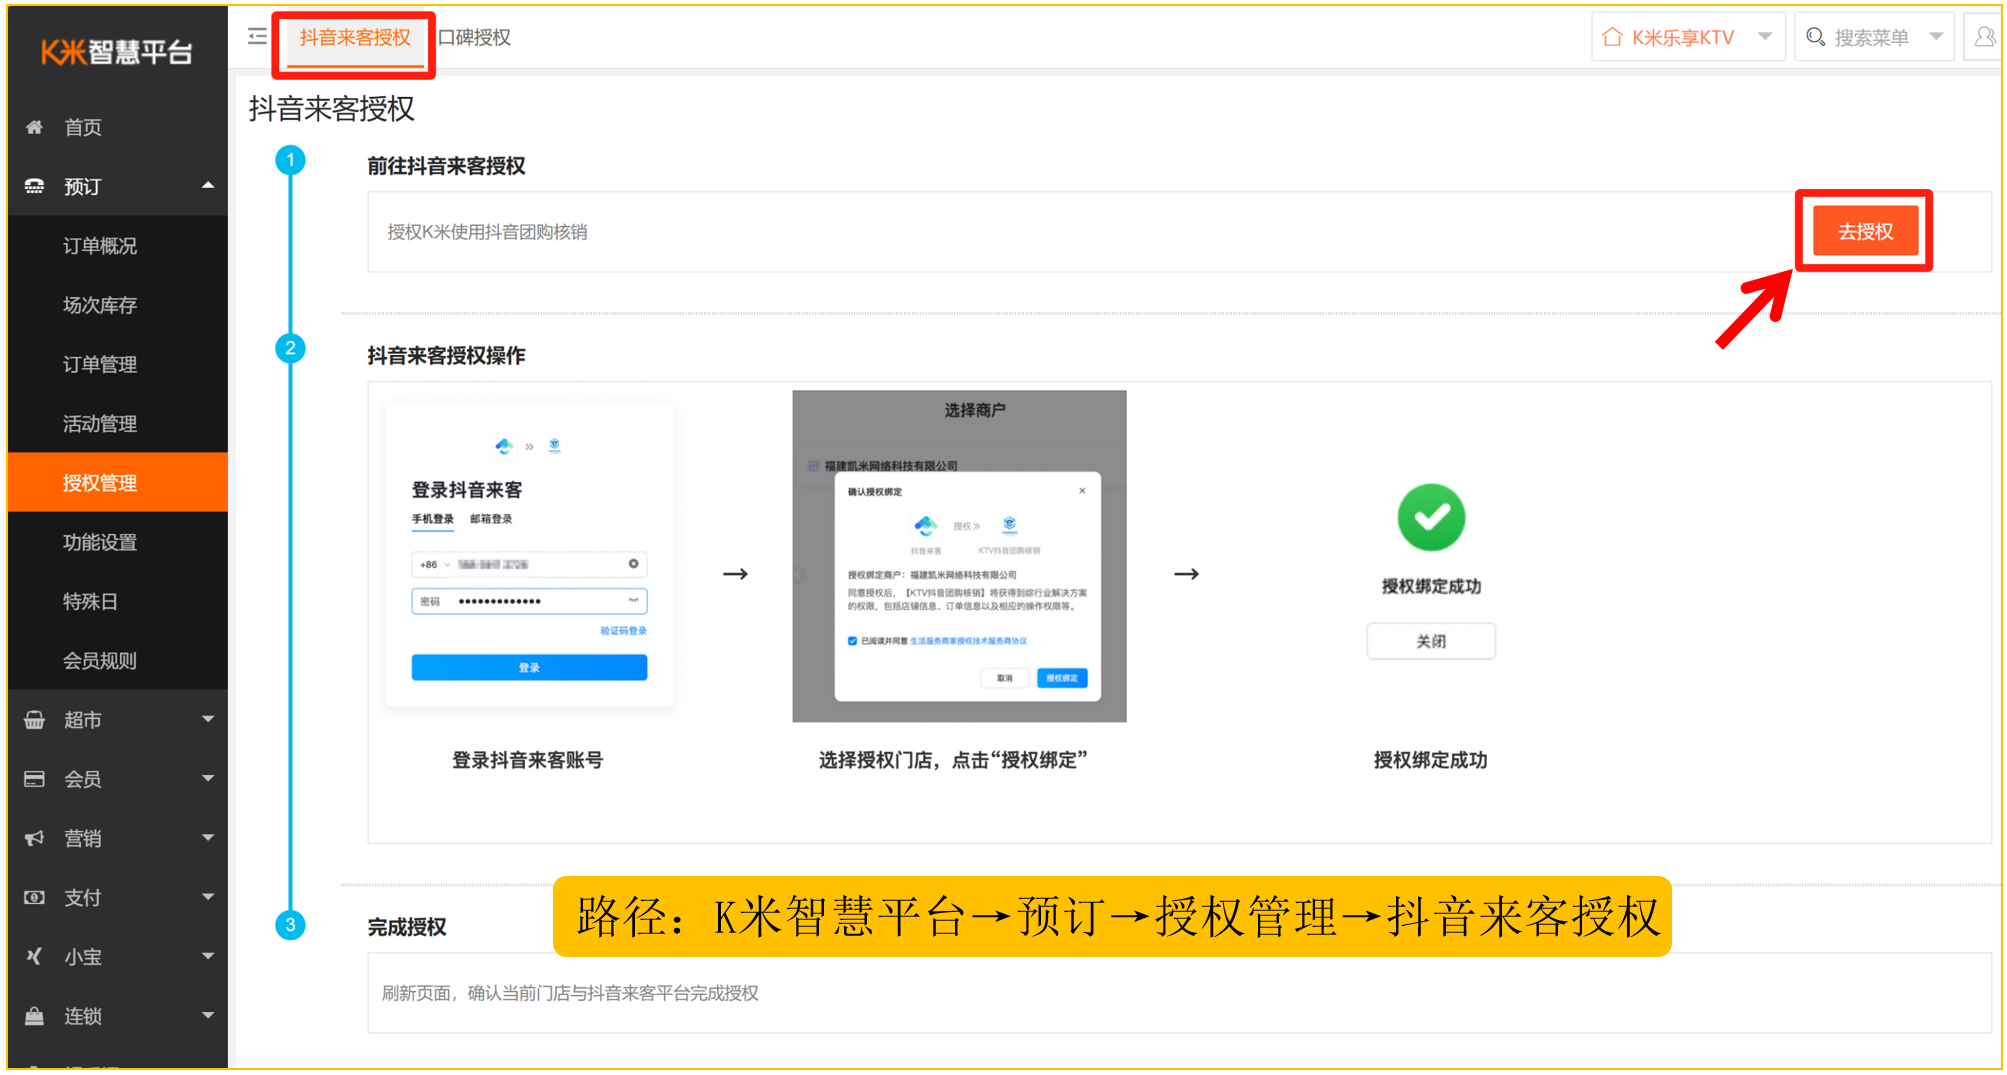Click the 选择商户 confirmation screenshot thumbnail

[959, 556]
